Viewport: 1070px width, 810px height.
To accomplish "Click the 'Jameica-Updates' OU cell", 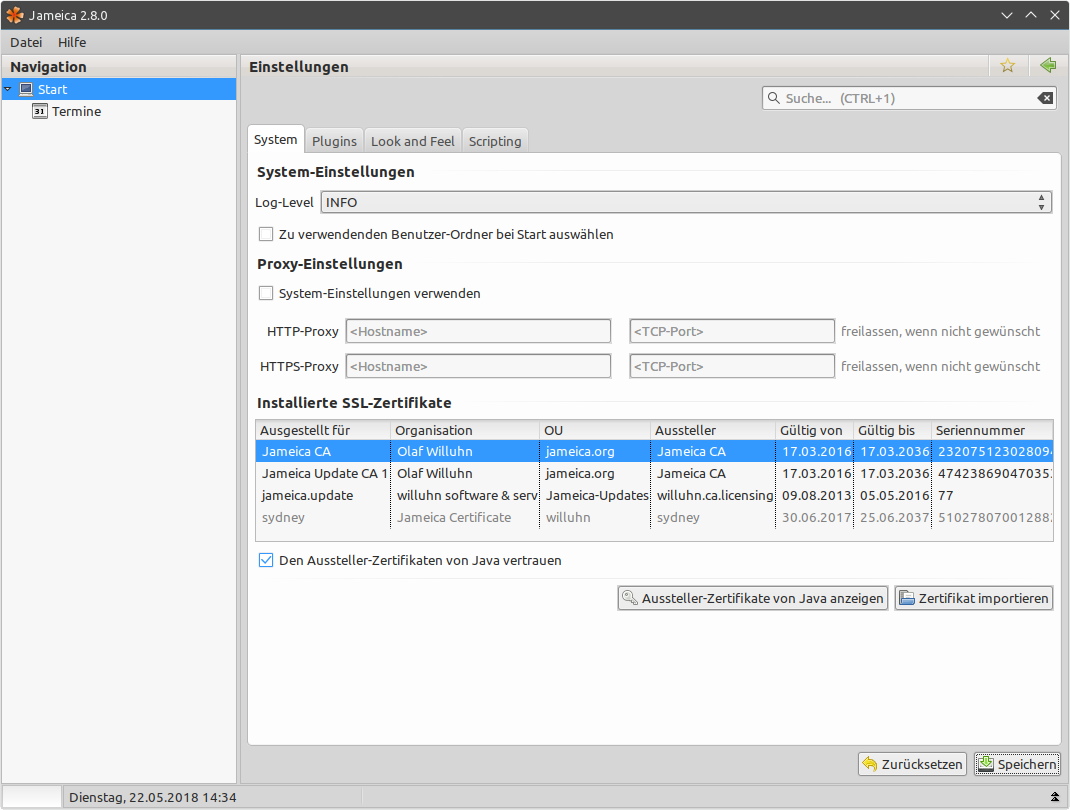I will tap(597, 495).
